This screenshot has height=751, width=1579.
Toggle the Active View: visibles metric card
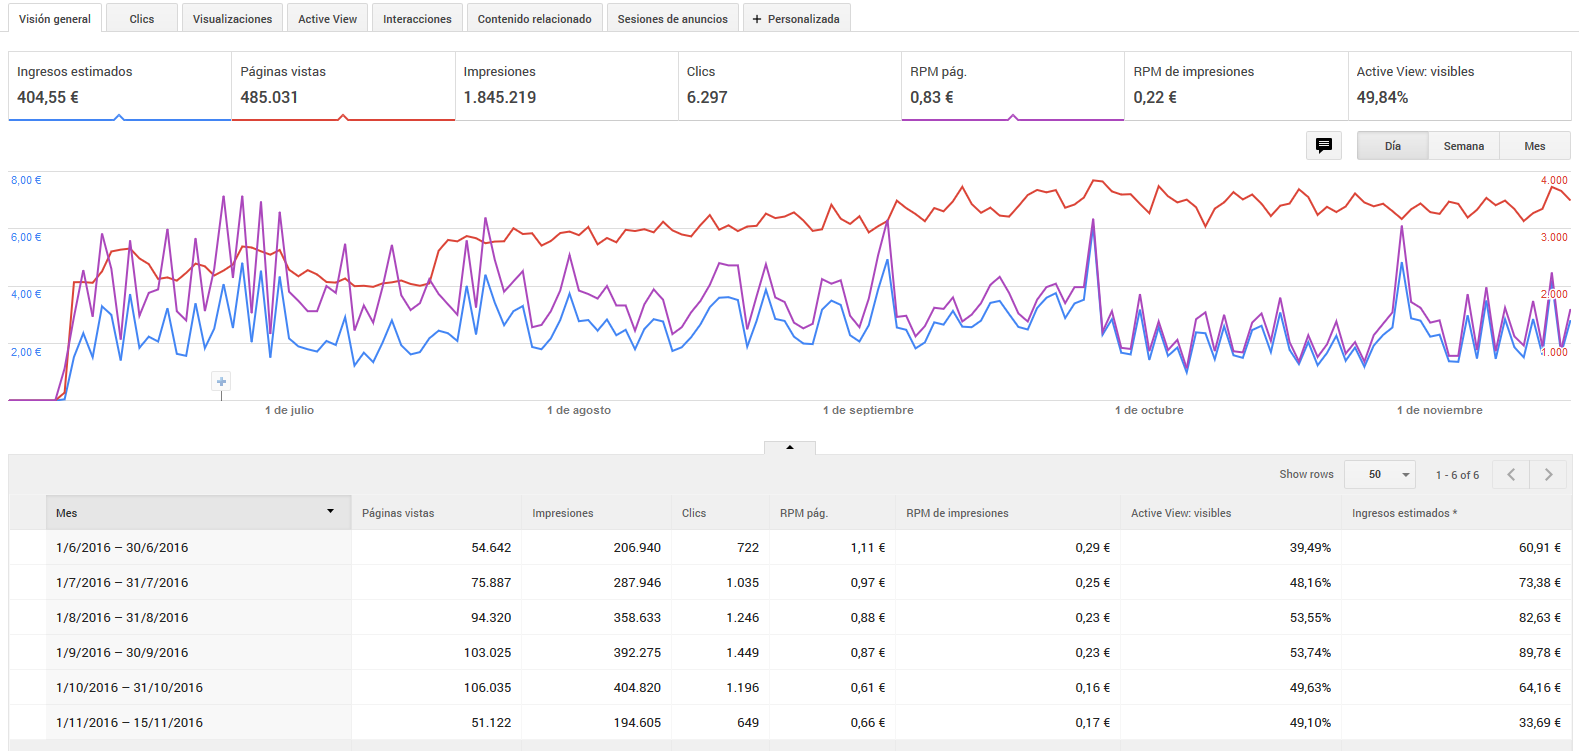click(x=1459, y=86)
